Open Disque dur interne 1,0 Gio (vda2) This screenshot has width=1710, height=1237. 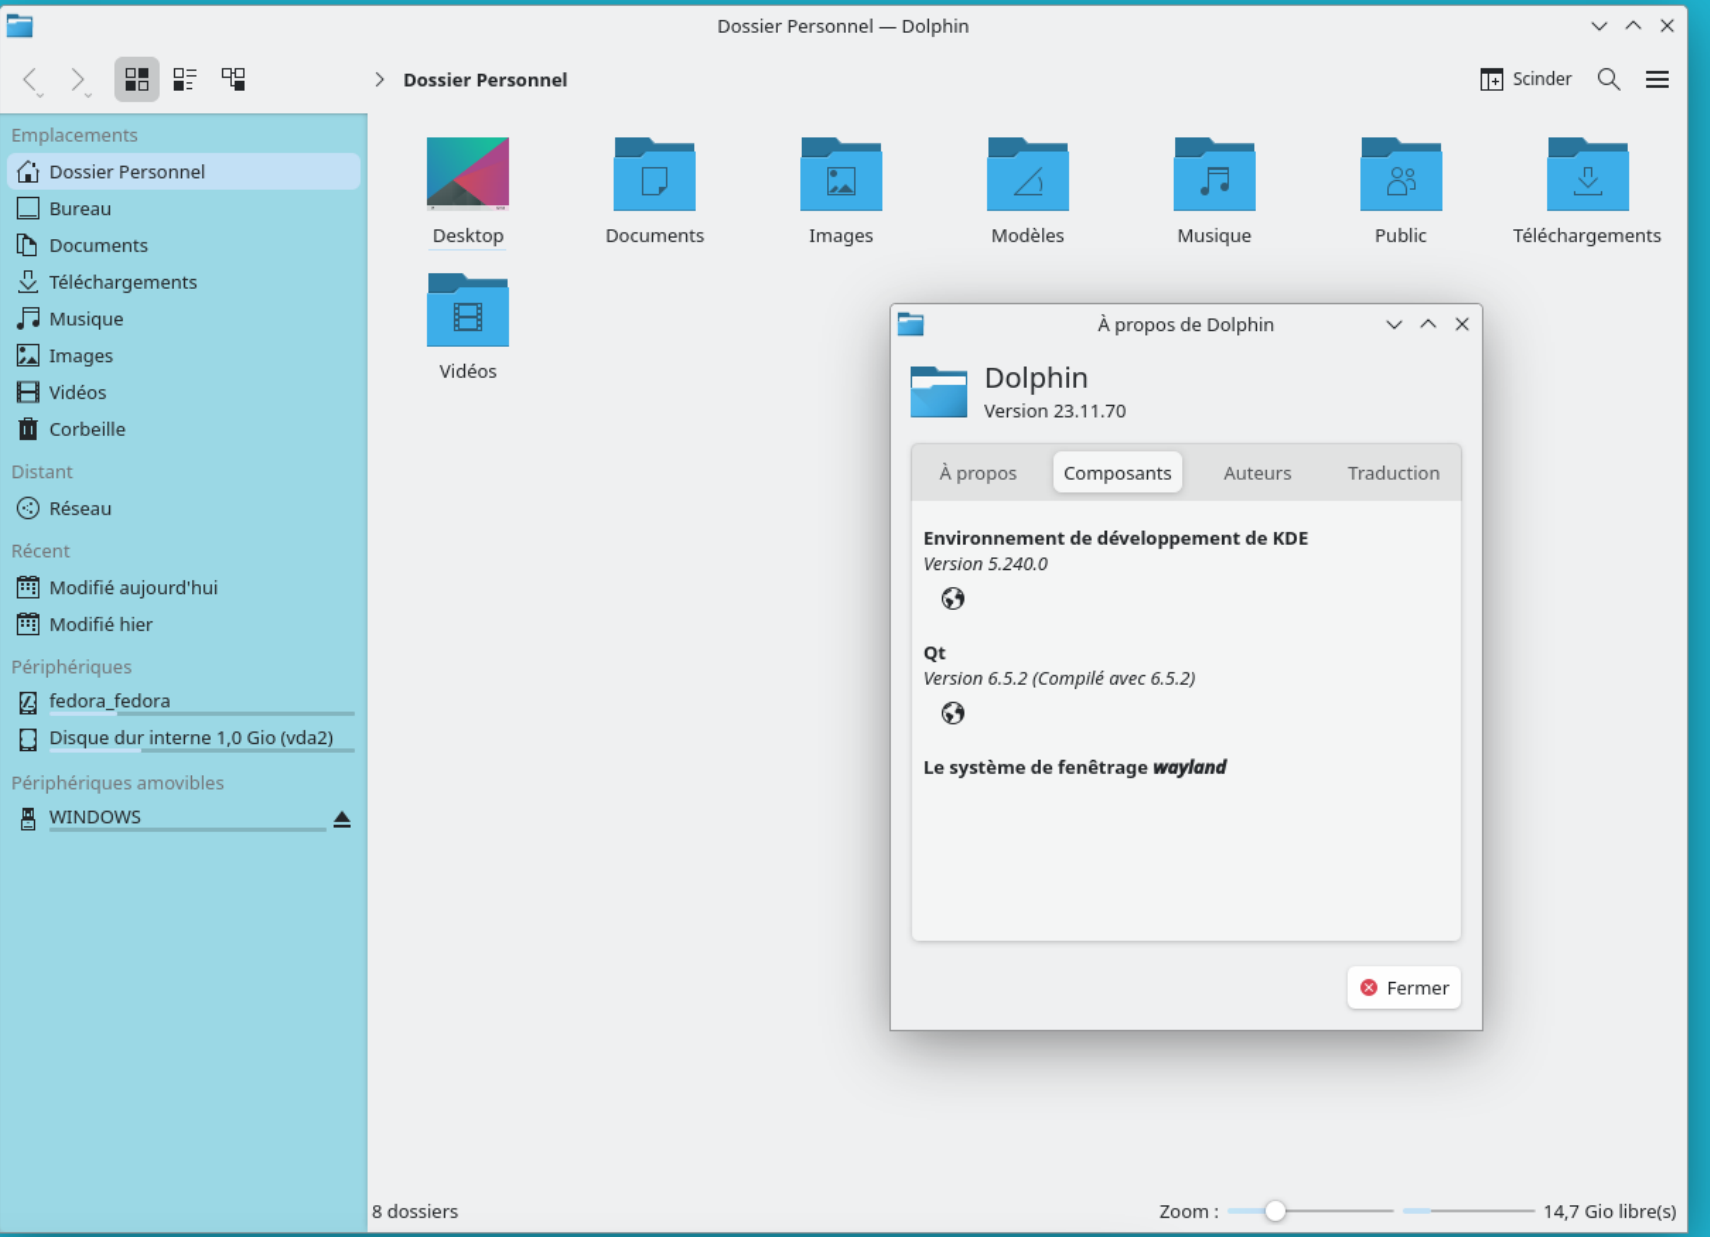[184, 738]
